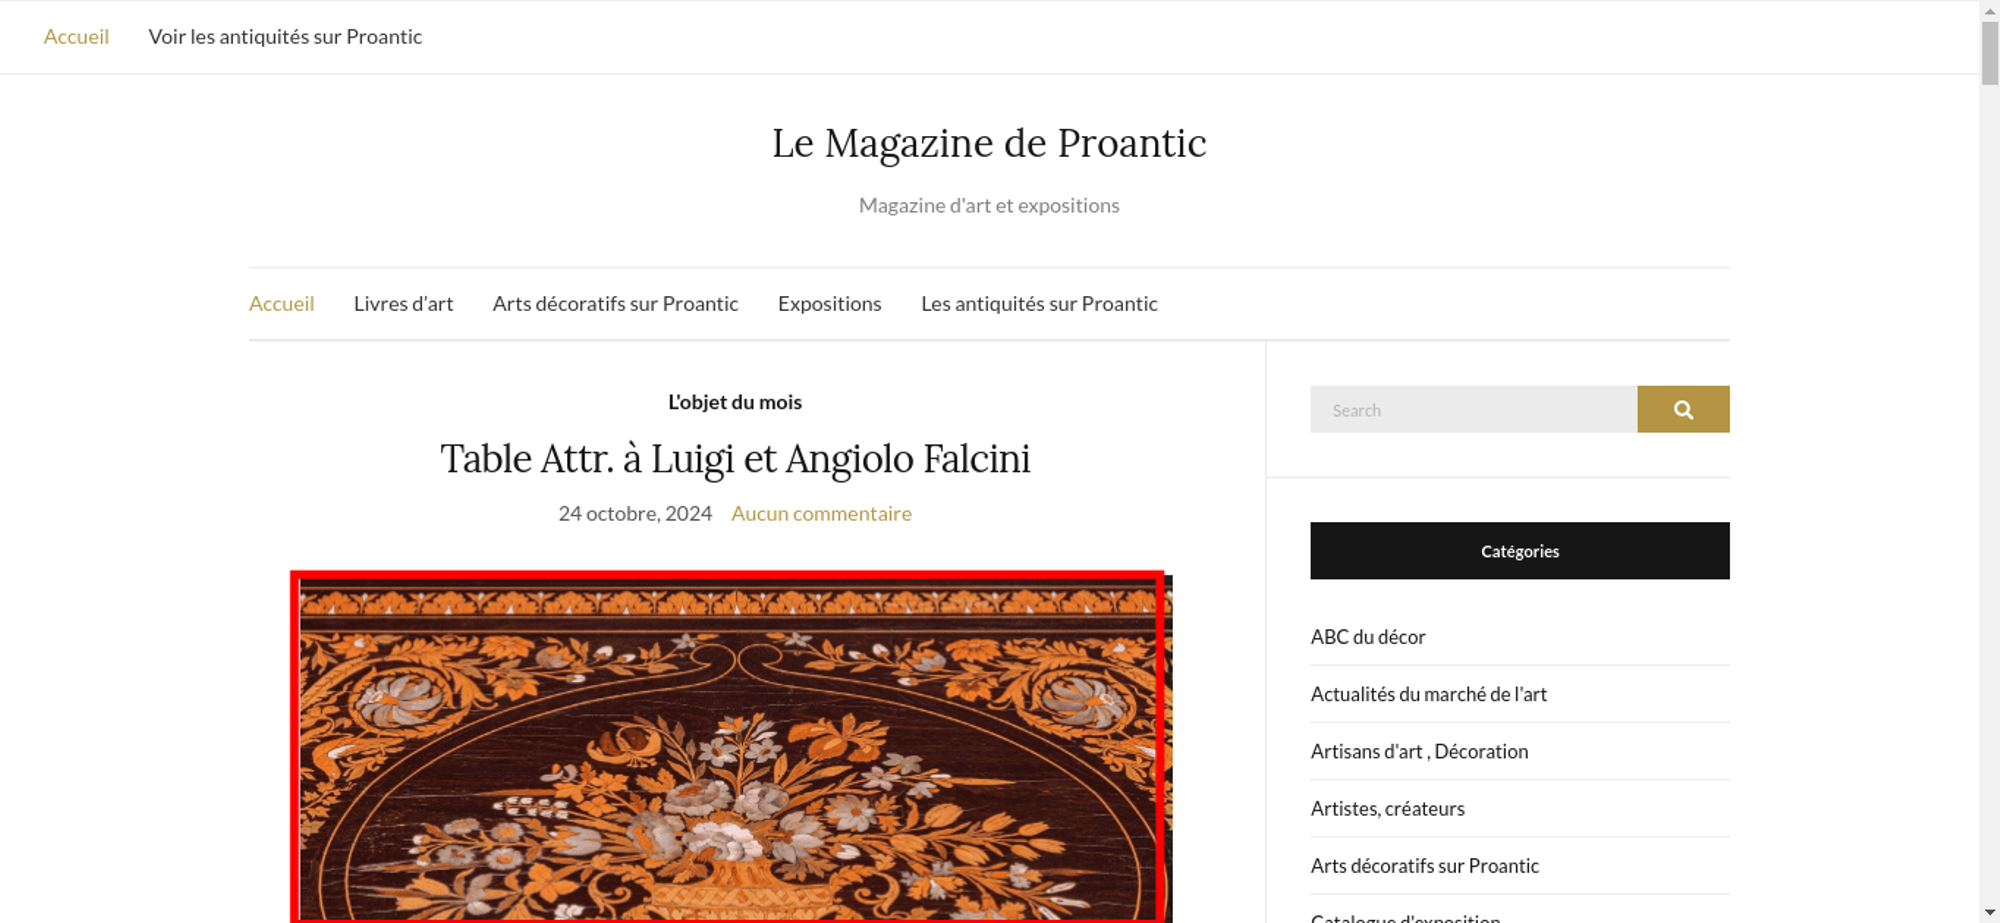Go to the Expositions menu item

(x=830, y=304)
